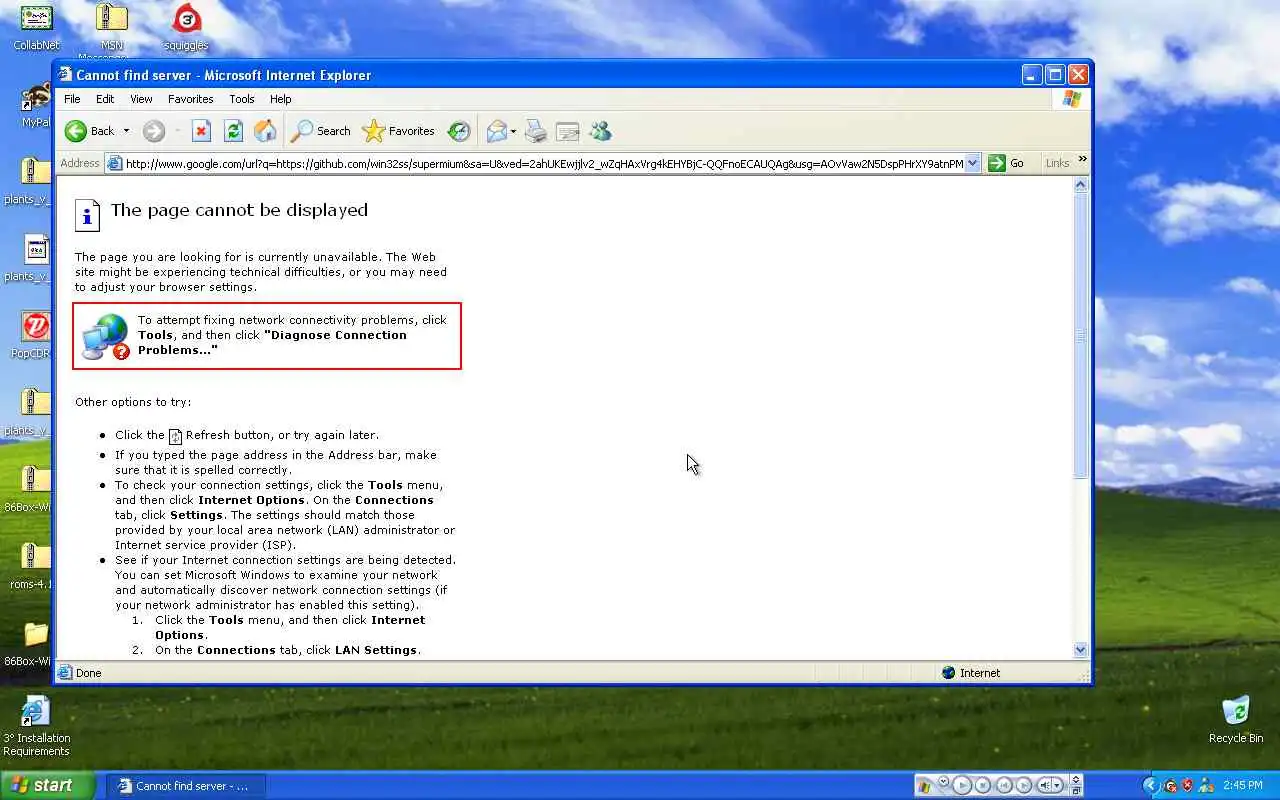Open the Favorites star toolbar button

(x=398, y=131)
